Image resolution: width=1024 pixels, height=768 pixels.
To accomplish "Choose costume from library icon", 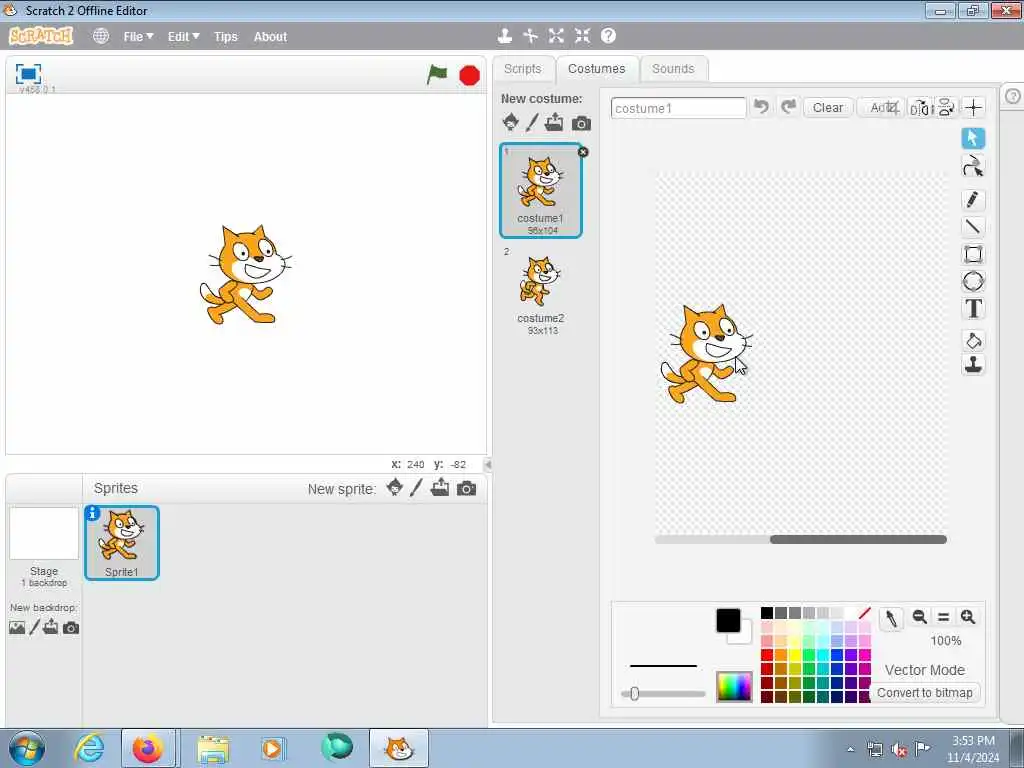I will click(511, 122).
